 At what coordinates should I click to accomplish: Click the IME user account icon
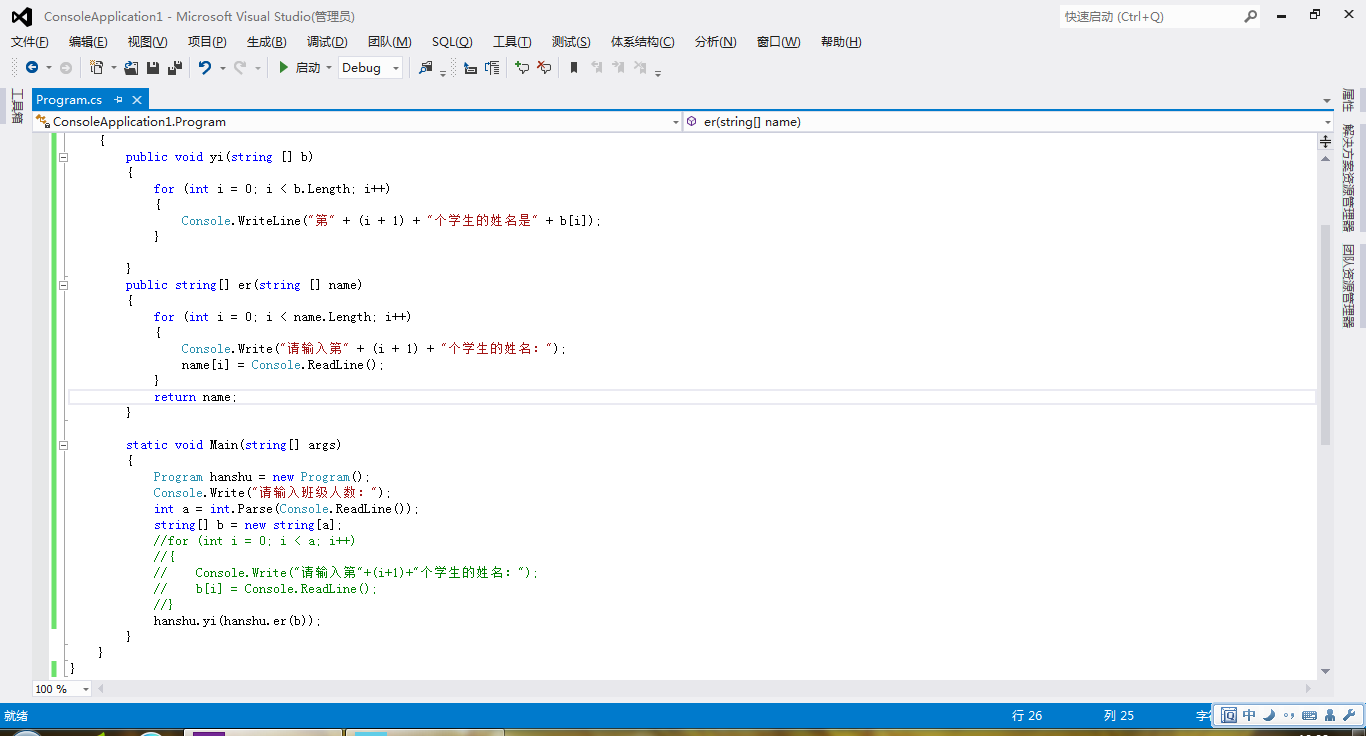(x=1330, y=715)
